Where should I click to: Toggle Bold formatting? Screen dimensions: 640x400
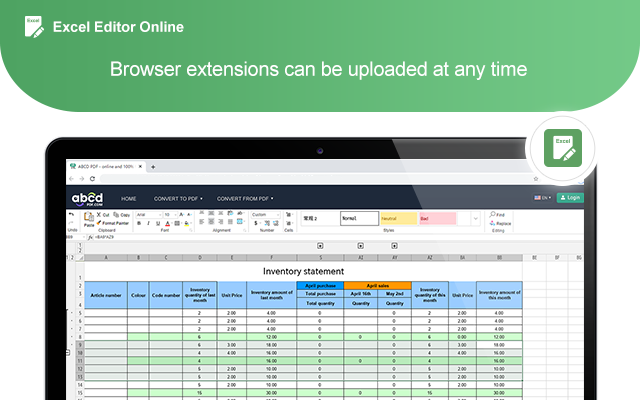pos(139,223)
